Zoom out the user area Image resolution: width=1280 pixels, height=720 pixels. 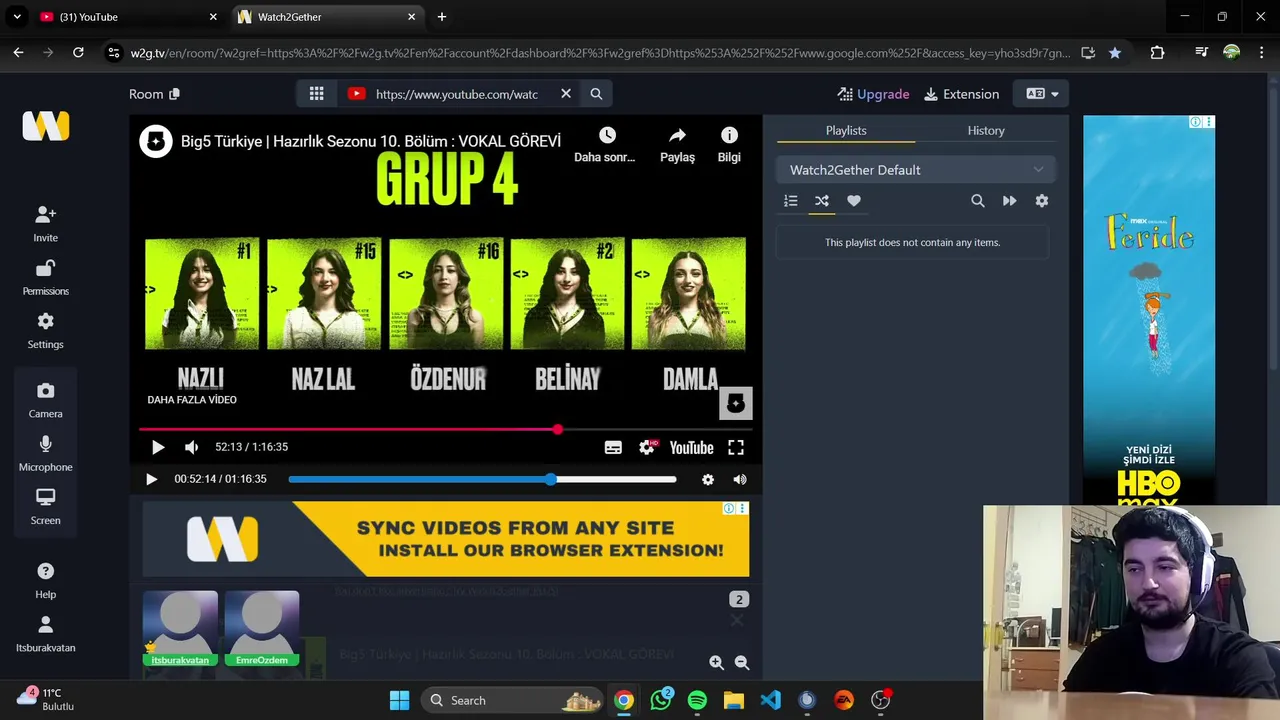[x=742, y=662]
